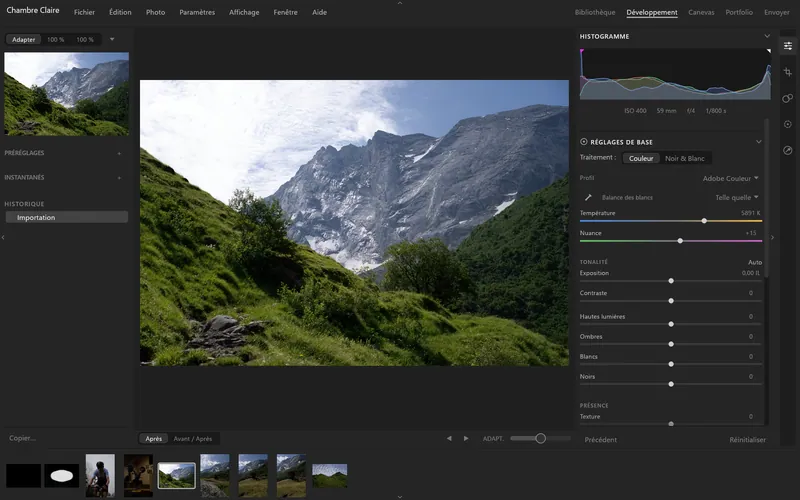The height and width of the screenshot is (500, 800).
Task: Collapse the Histogramme panel
Action: coord(767,36)
